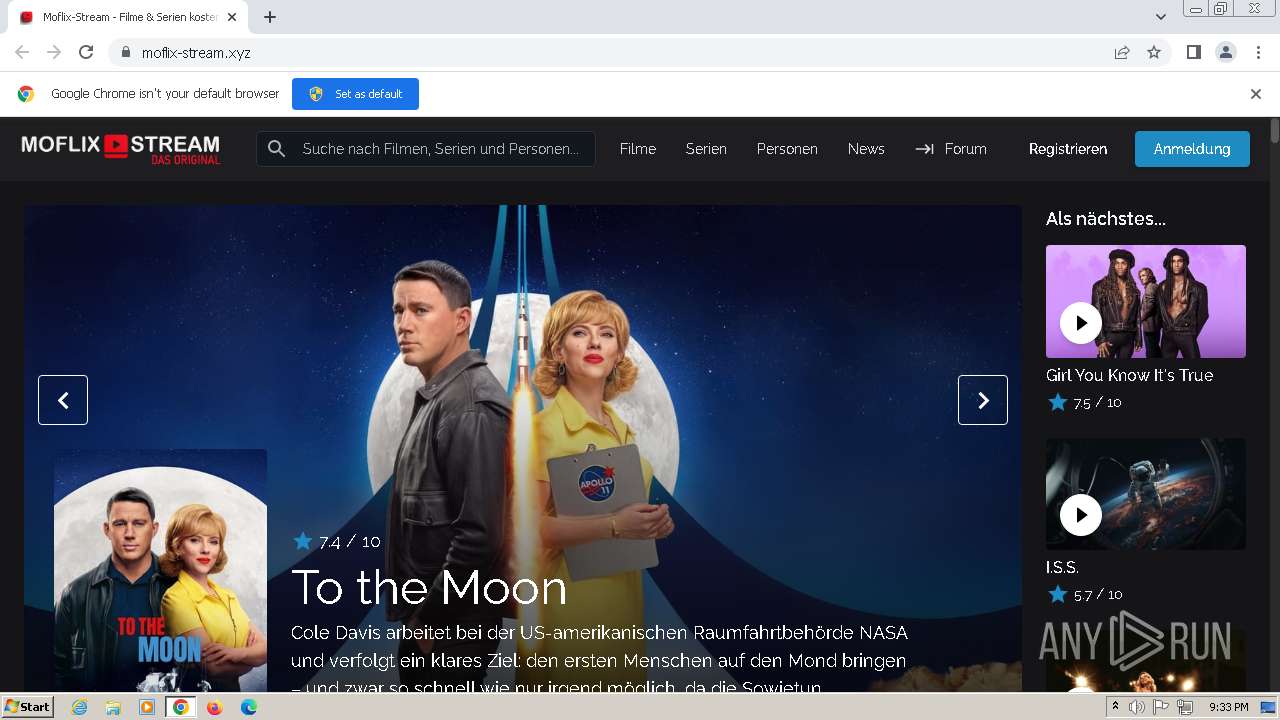The image size is (1280, 720).
Task: Click the 5.7 / 10 rating star
Action: click(x=1057, y=594)
